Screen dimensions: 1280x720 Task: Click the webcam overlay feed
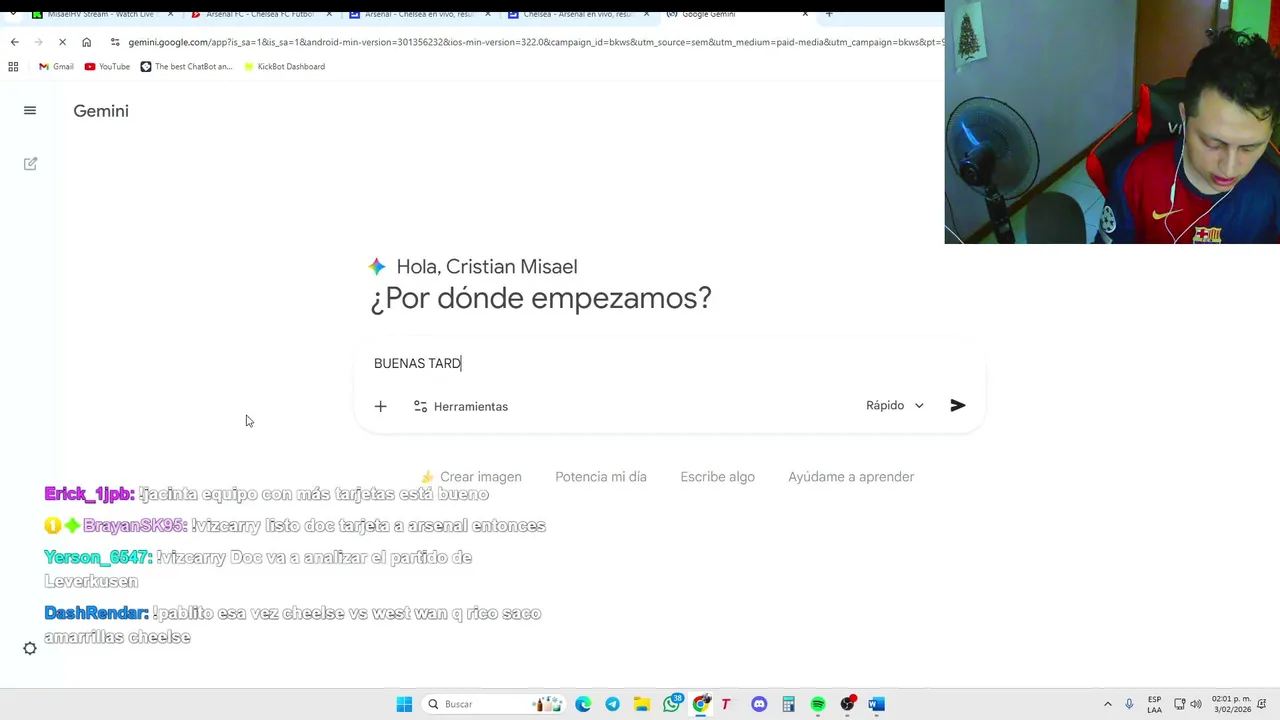point(1112,122)
